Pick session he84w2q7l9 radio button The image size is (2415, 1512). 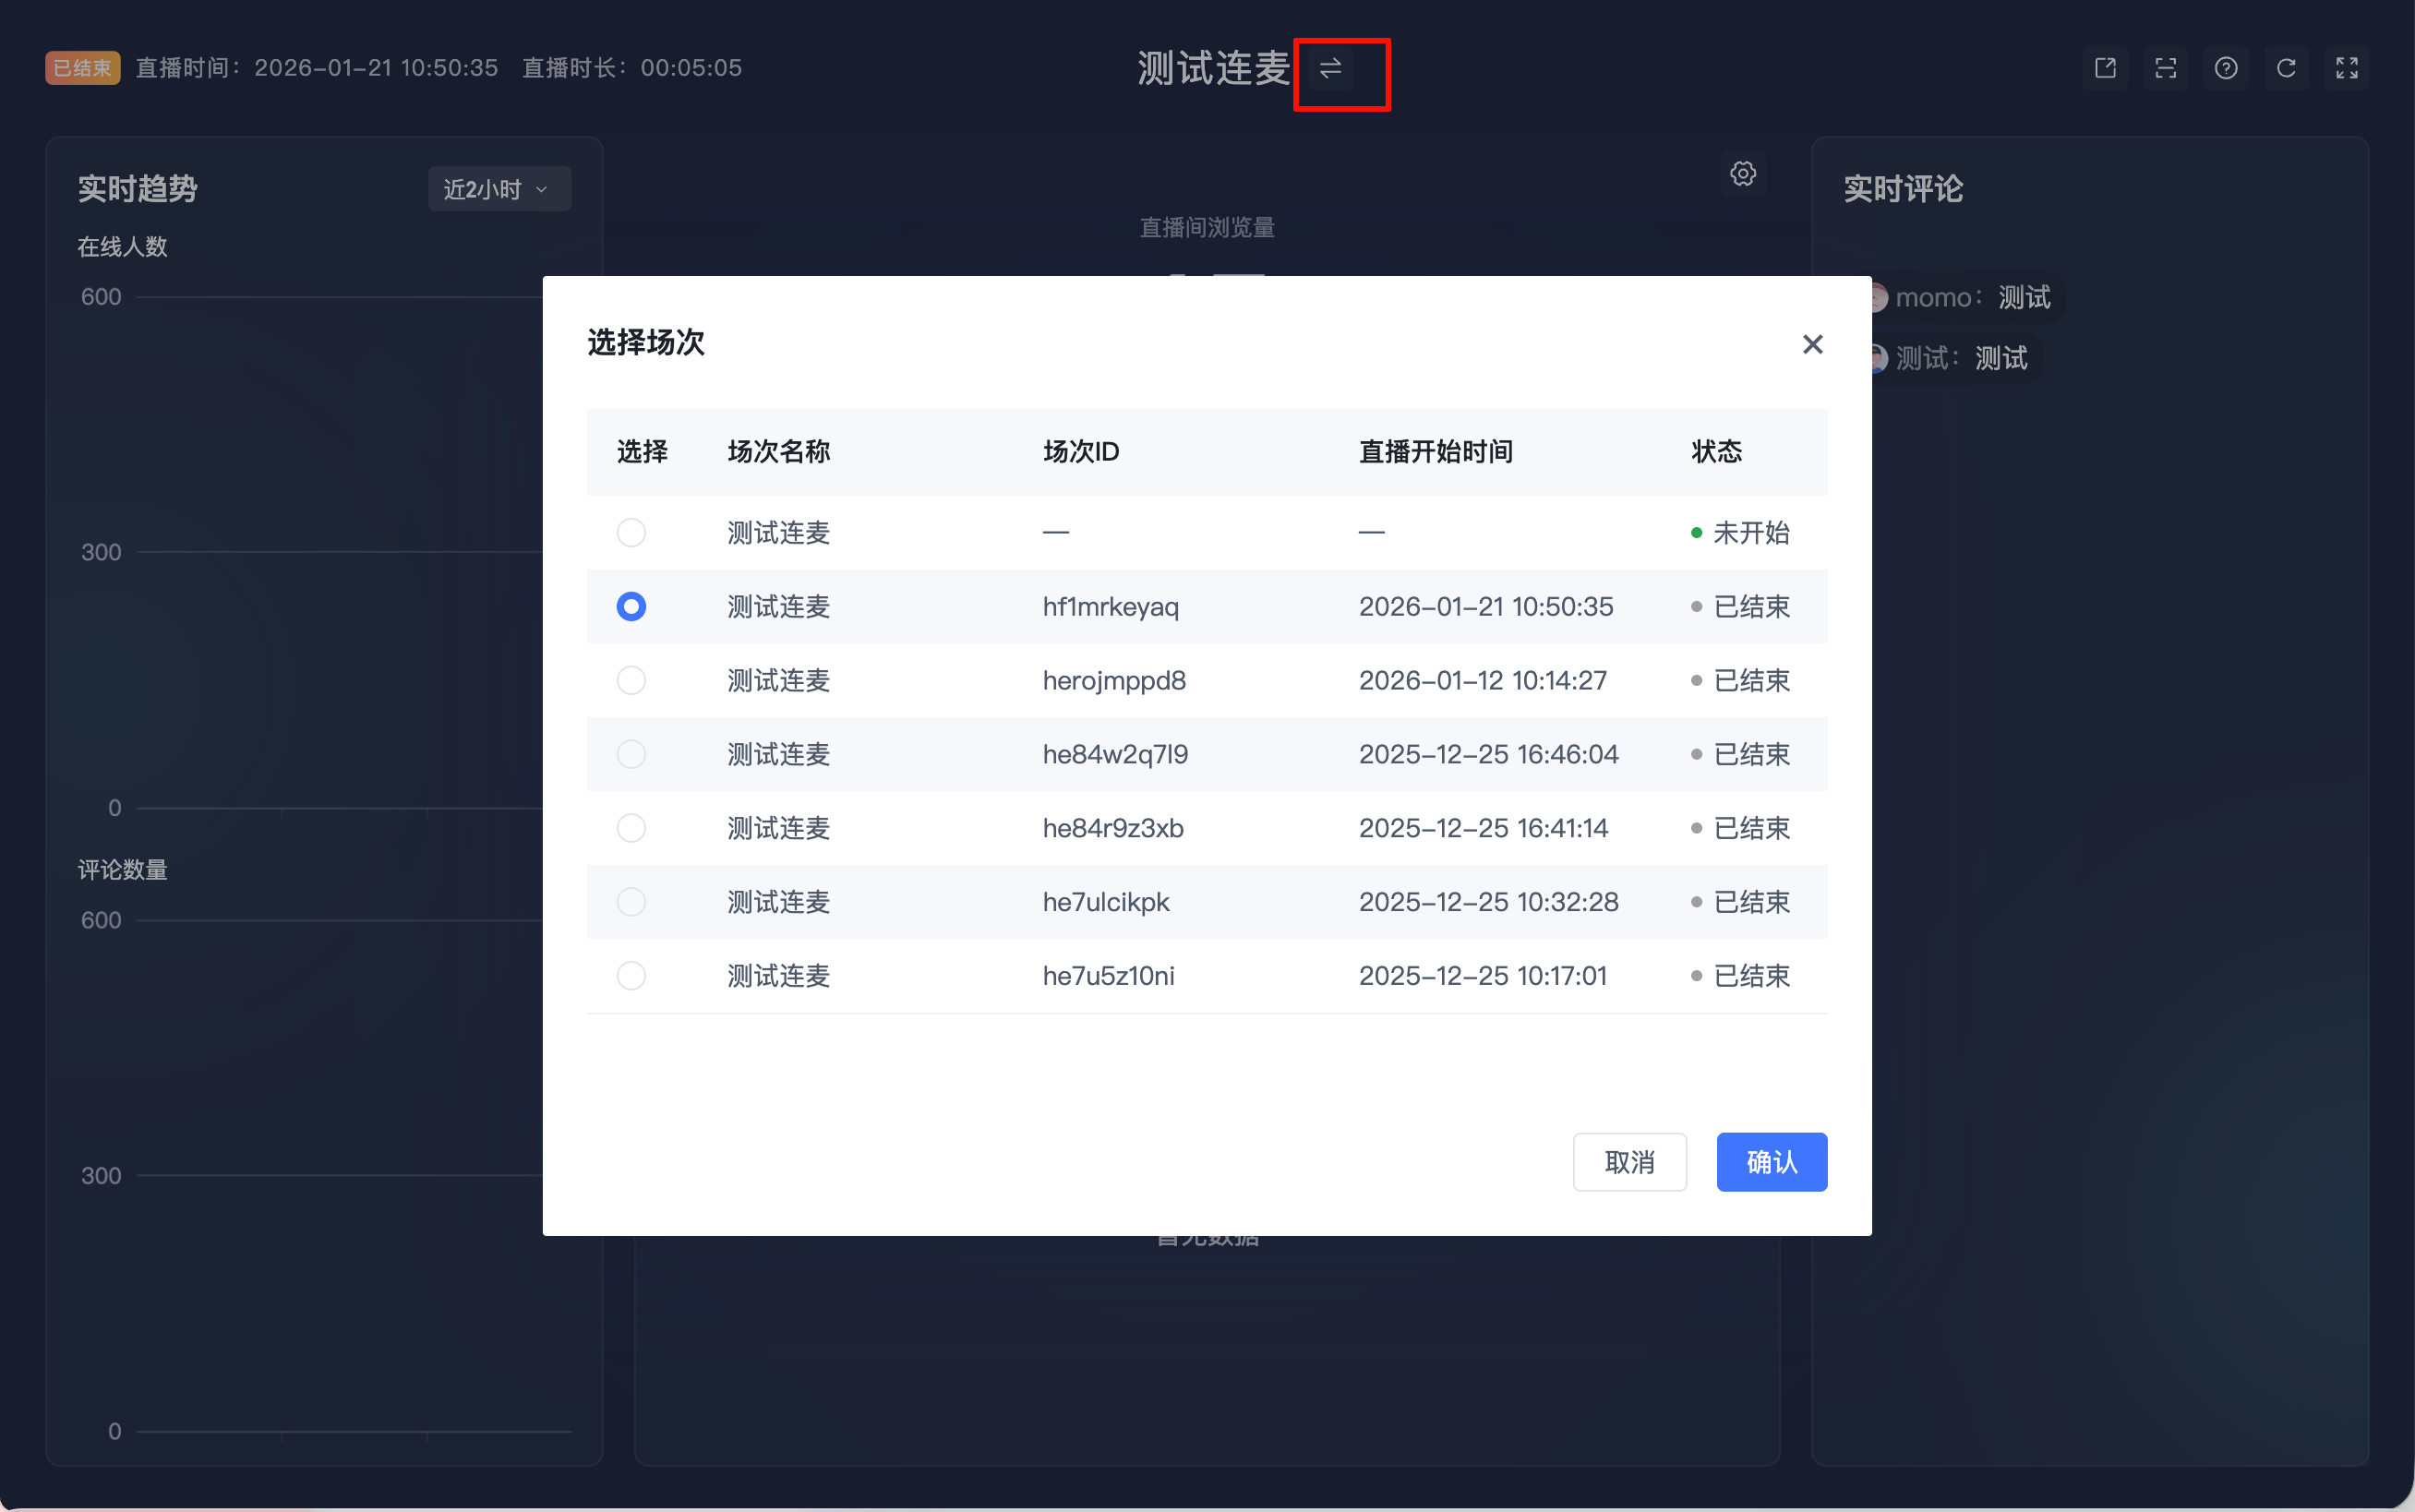click(631, 754)
